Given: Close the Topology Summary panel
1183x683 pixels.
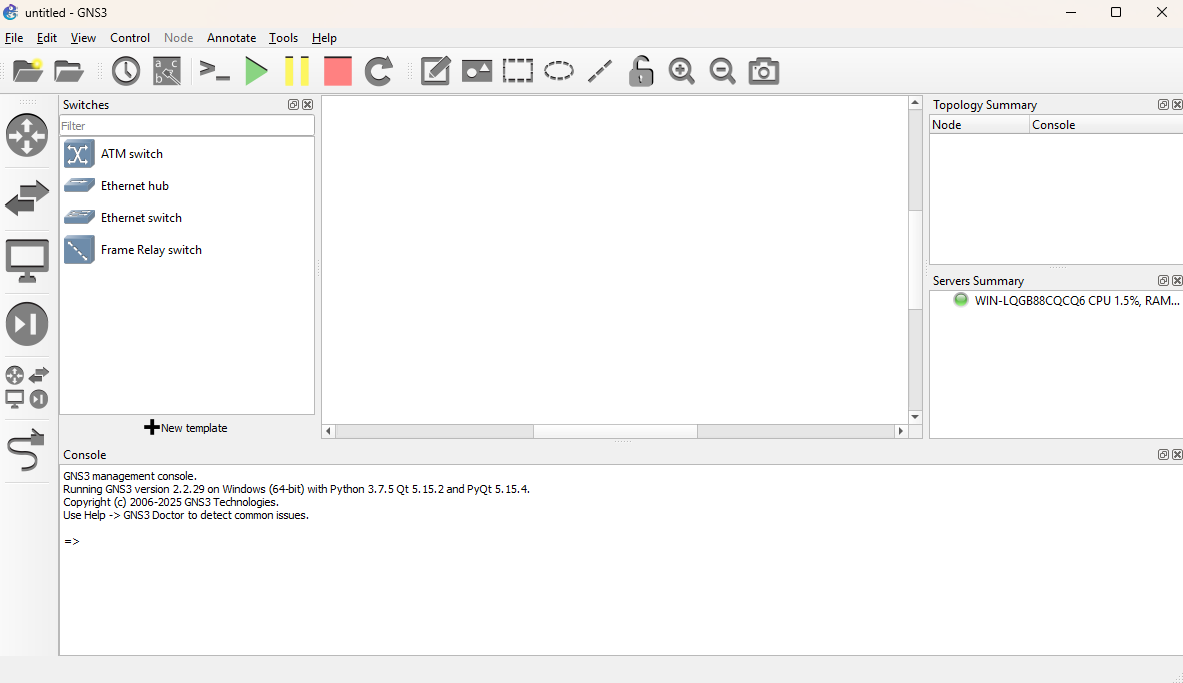Looking at the screenshot, I should [x=1177, y=105].
